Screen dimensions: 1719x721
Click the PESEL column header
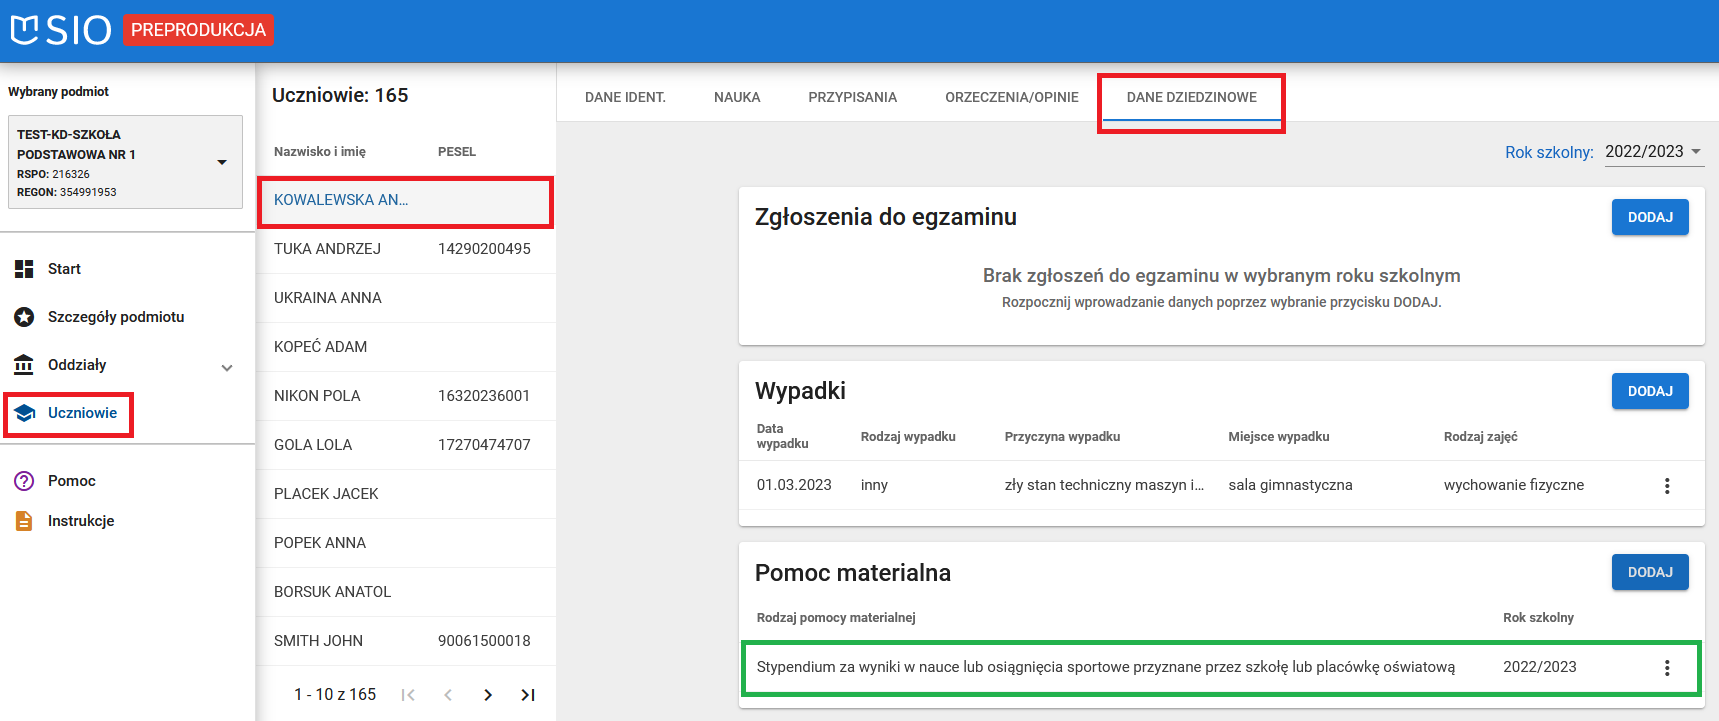[457, 152]
